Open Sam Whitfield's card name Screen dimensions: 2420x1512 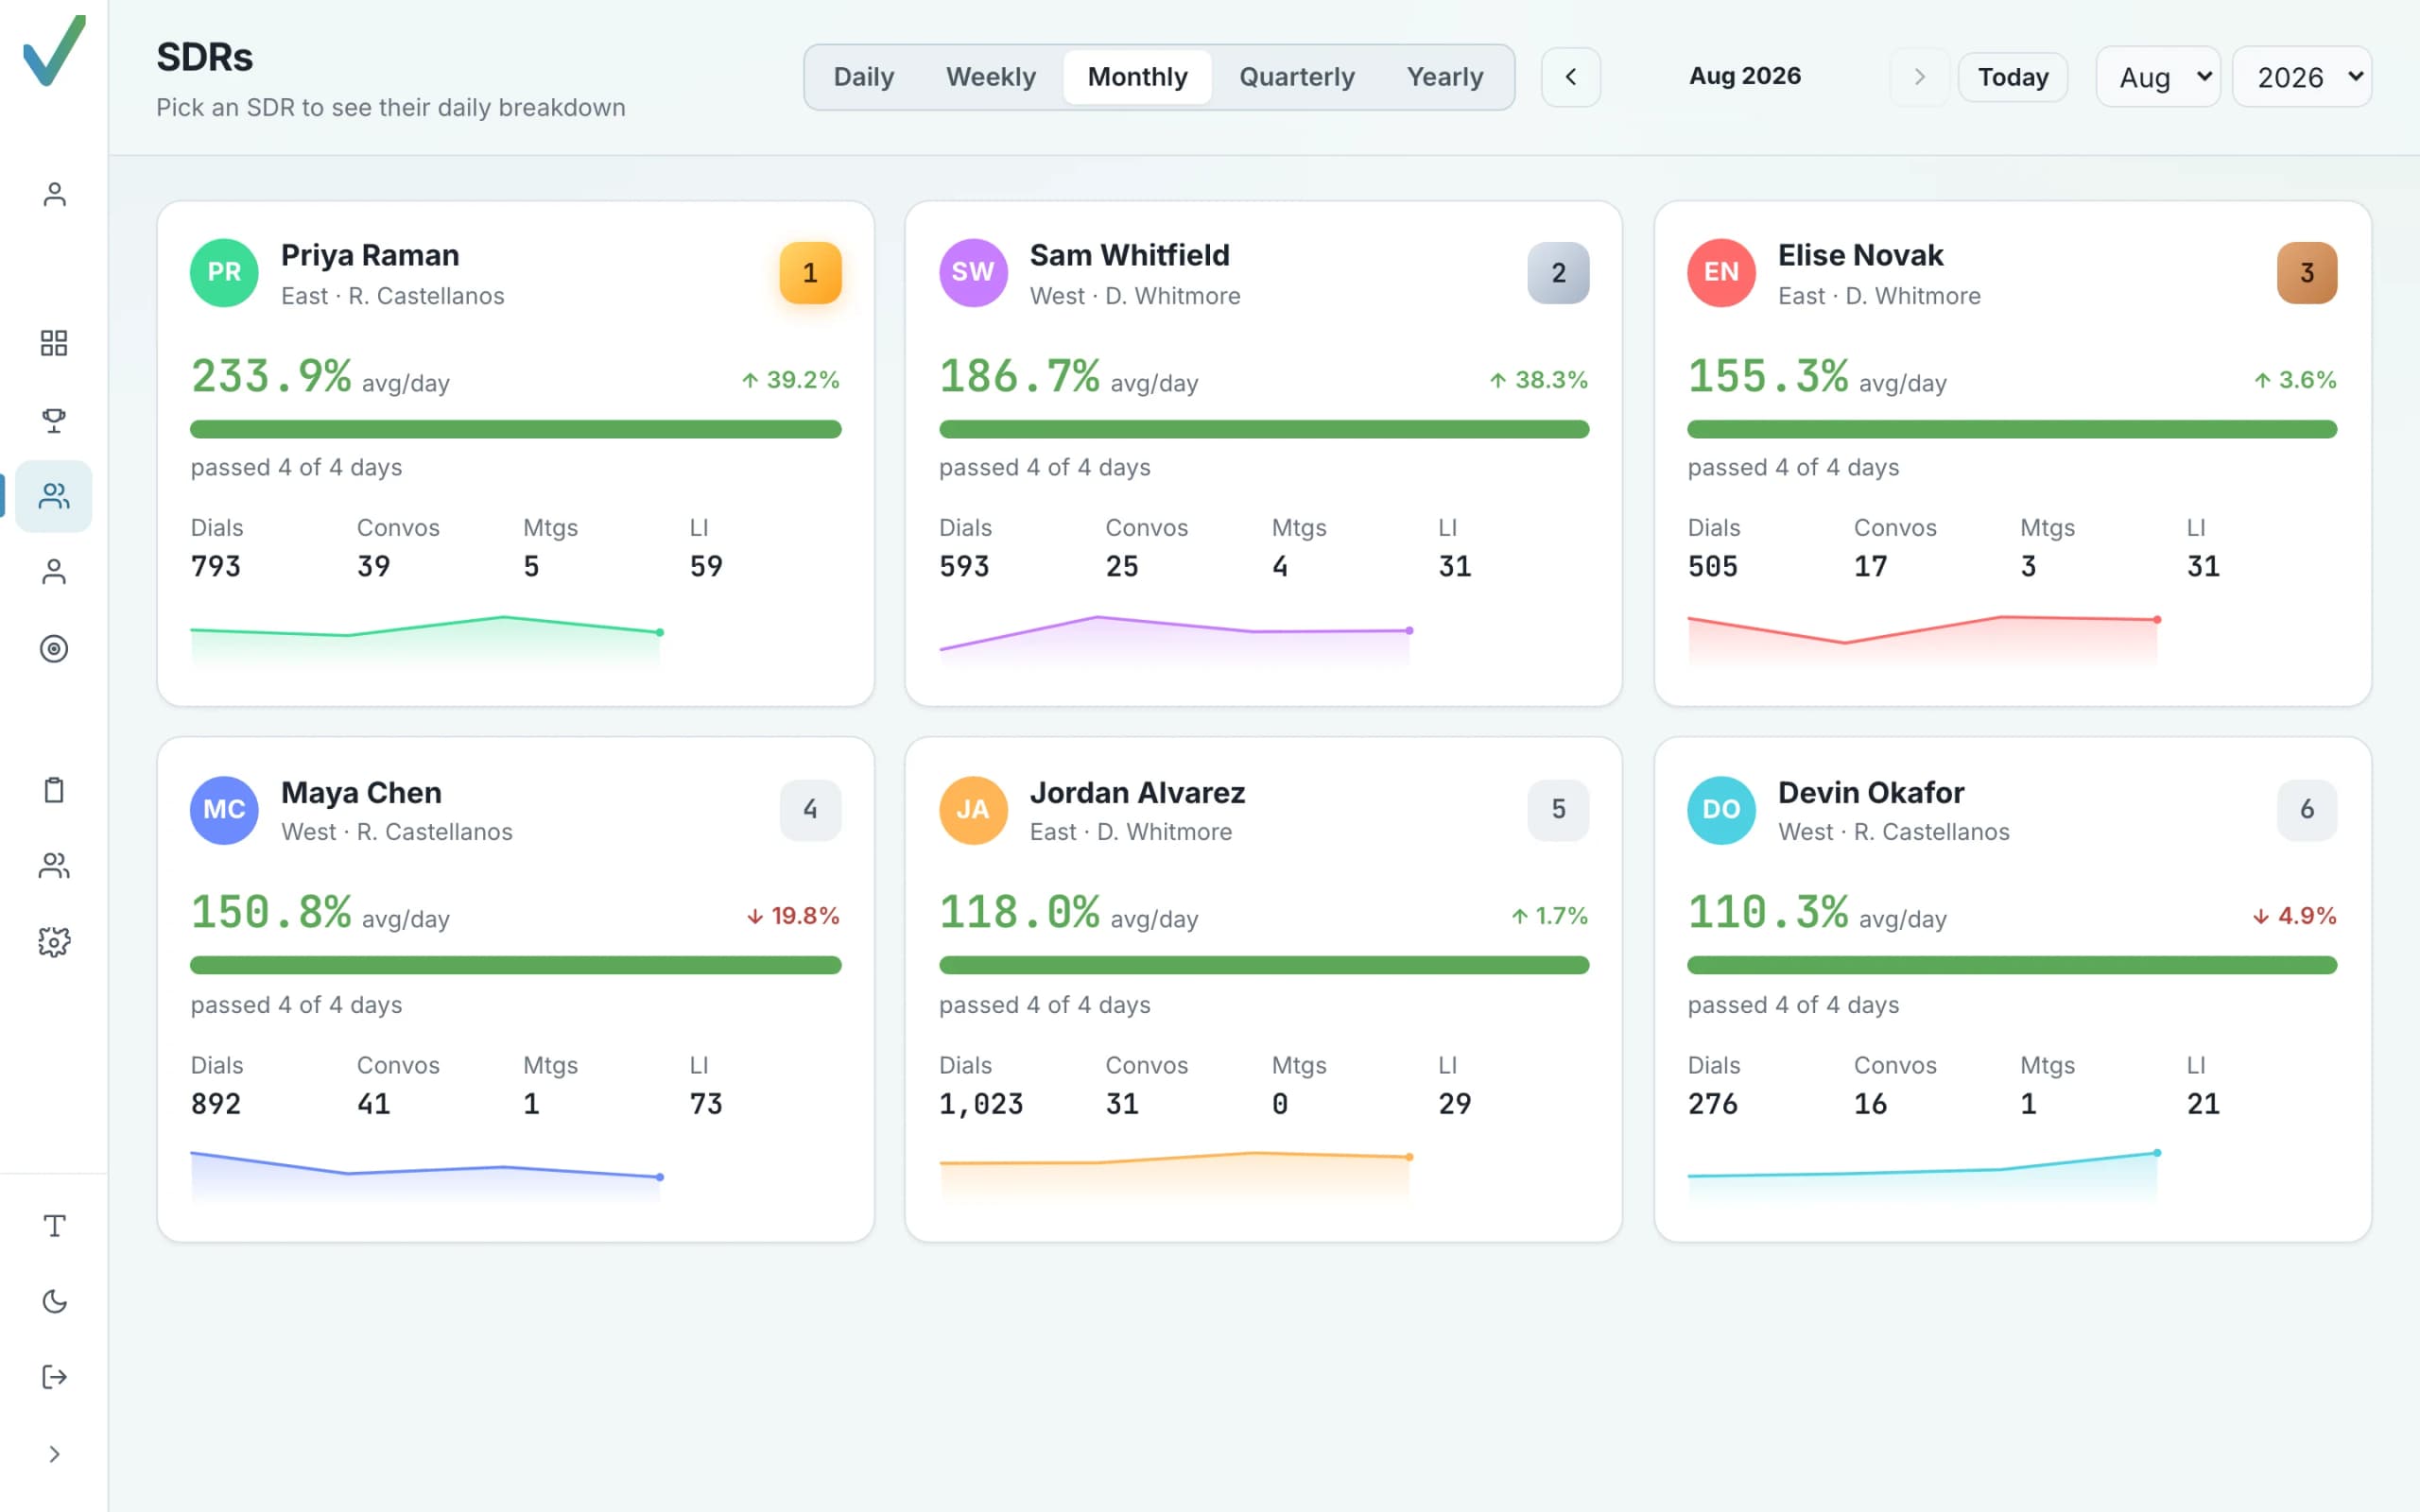(x=1129, y=255)
